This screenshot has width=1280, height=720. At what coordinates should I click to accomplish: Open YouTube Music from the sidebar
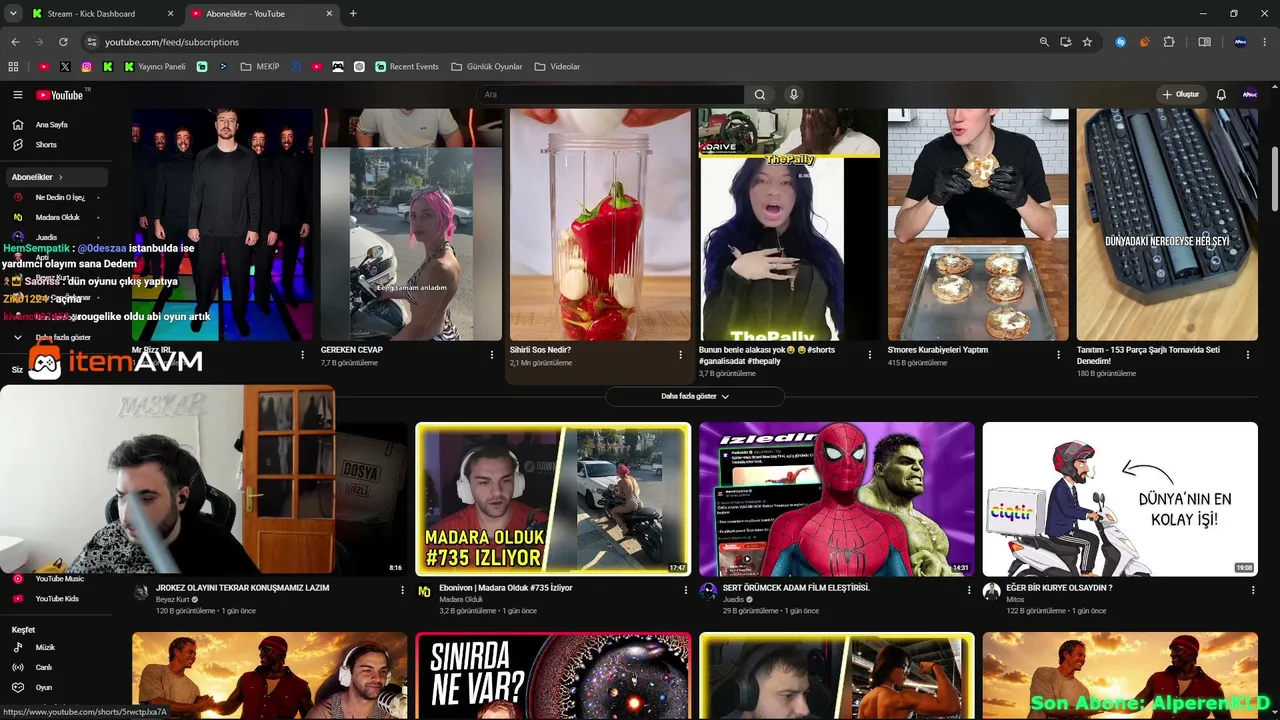tap(55, 579)
